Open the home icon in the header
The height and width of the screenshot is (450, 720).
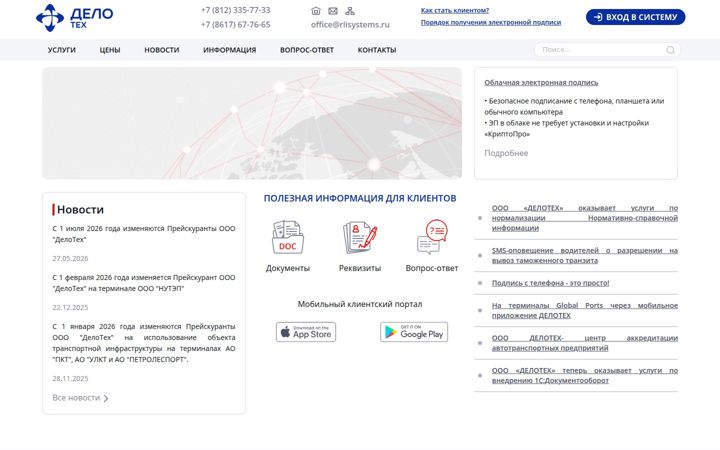pos(315,11)
